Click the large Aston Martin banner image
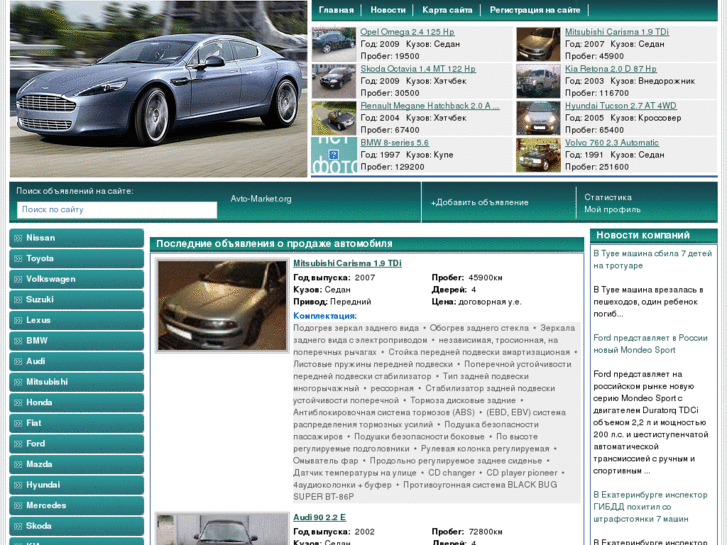Screen dimensions: 727x545 point(159,89)
